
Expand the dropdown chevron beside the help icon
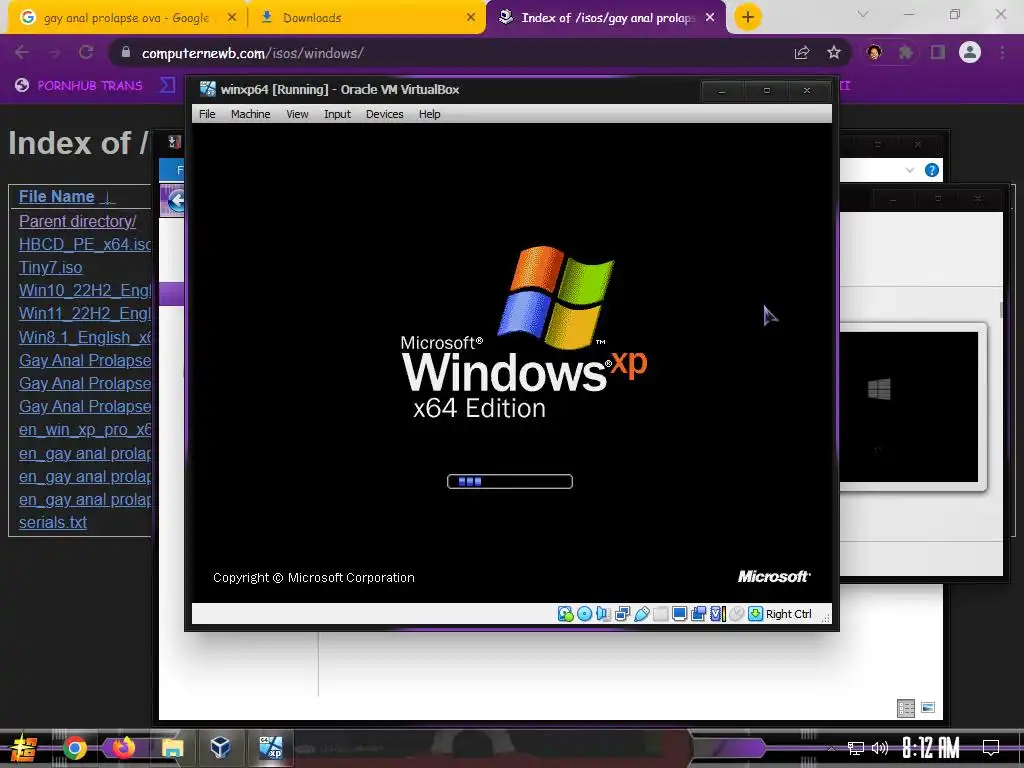(x=910, y=170)
